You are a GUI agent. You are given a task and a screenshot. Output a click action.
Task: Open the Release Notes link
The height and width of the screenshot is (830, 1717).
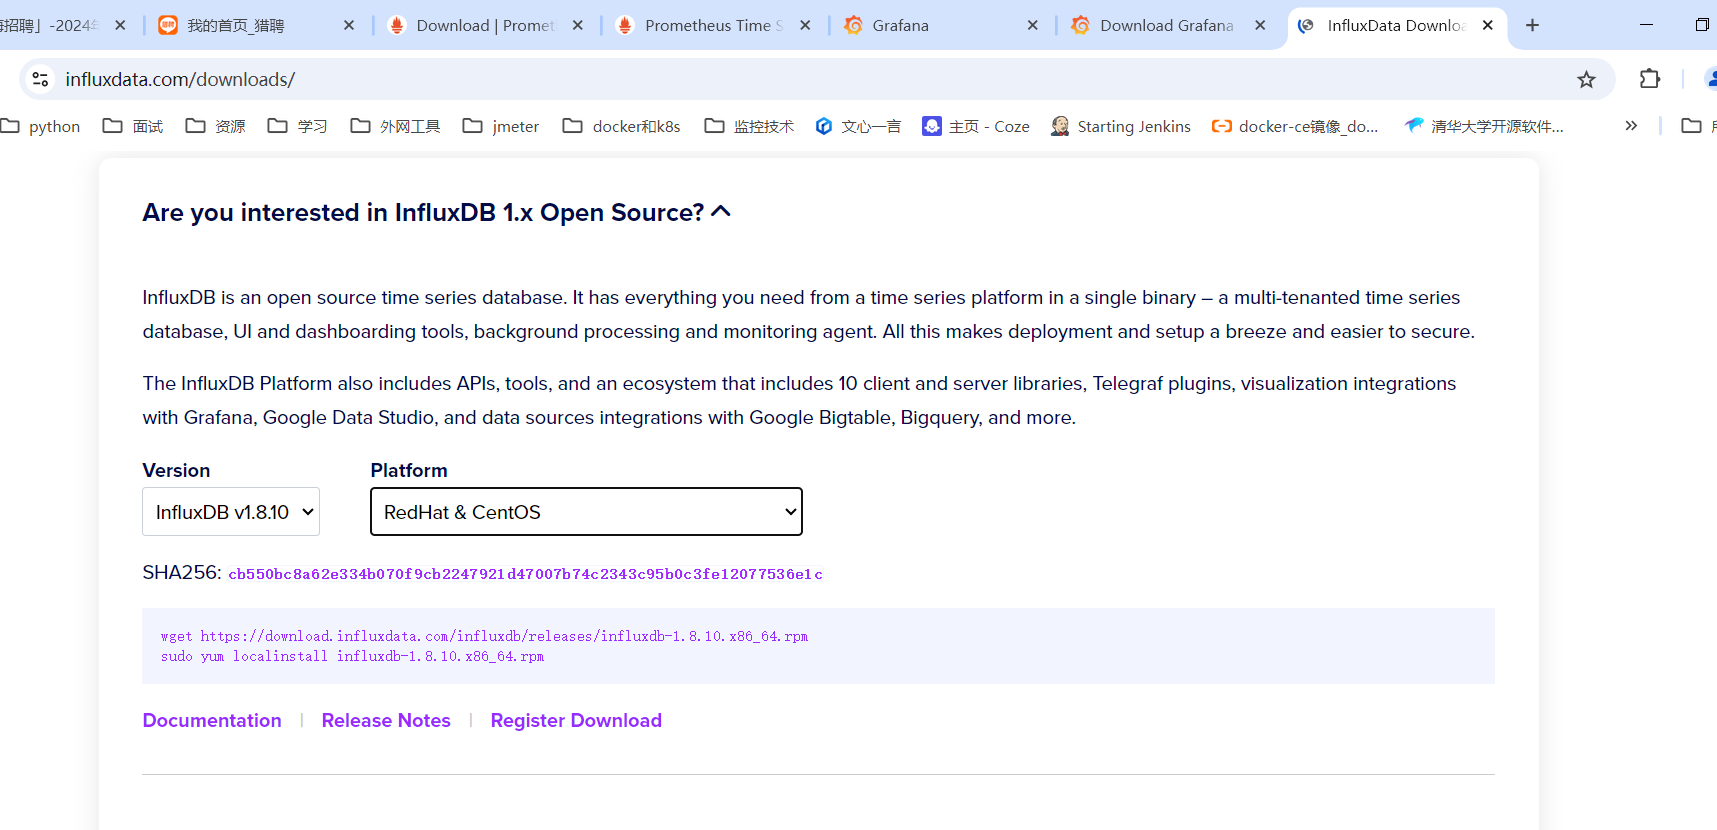[x=386, y=720]
